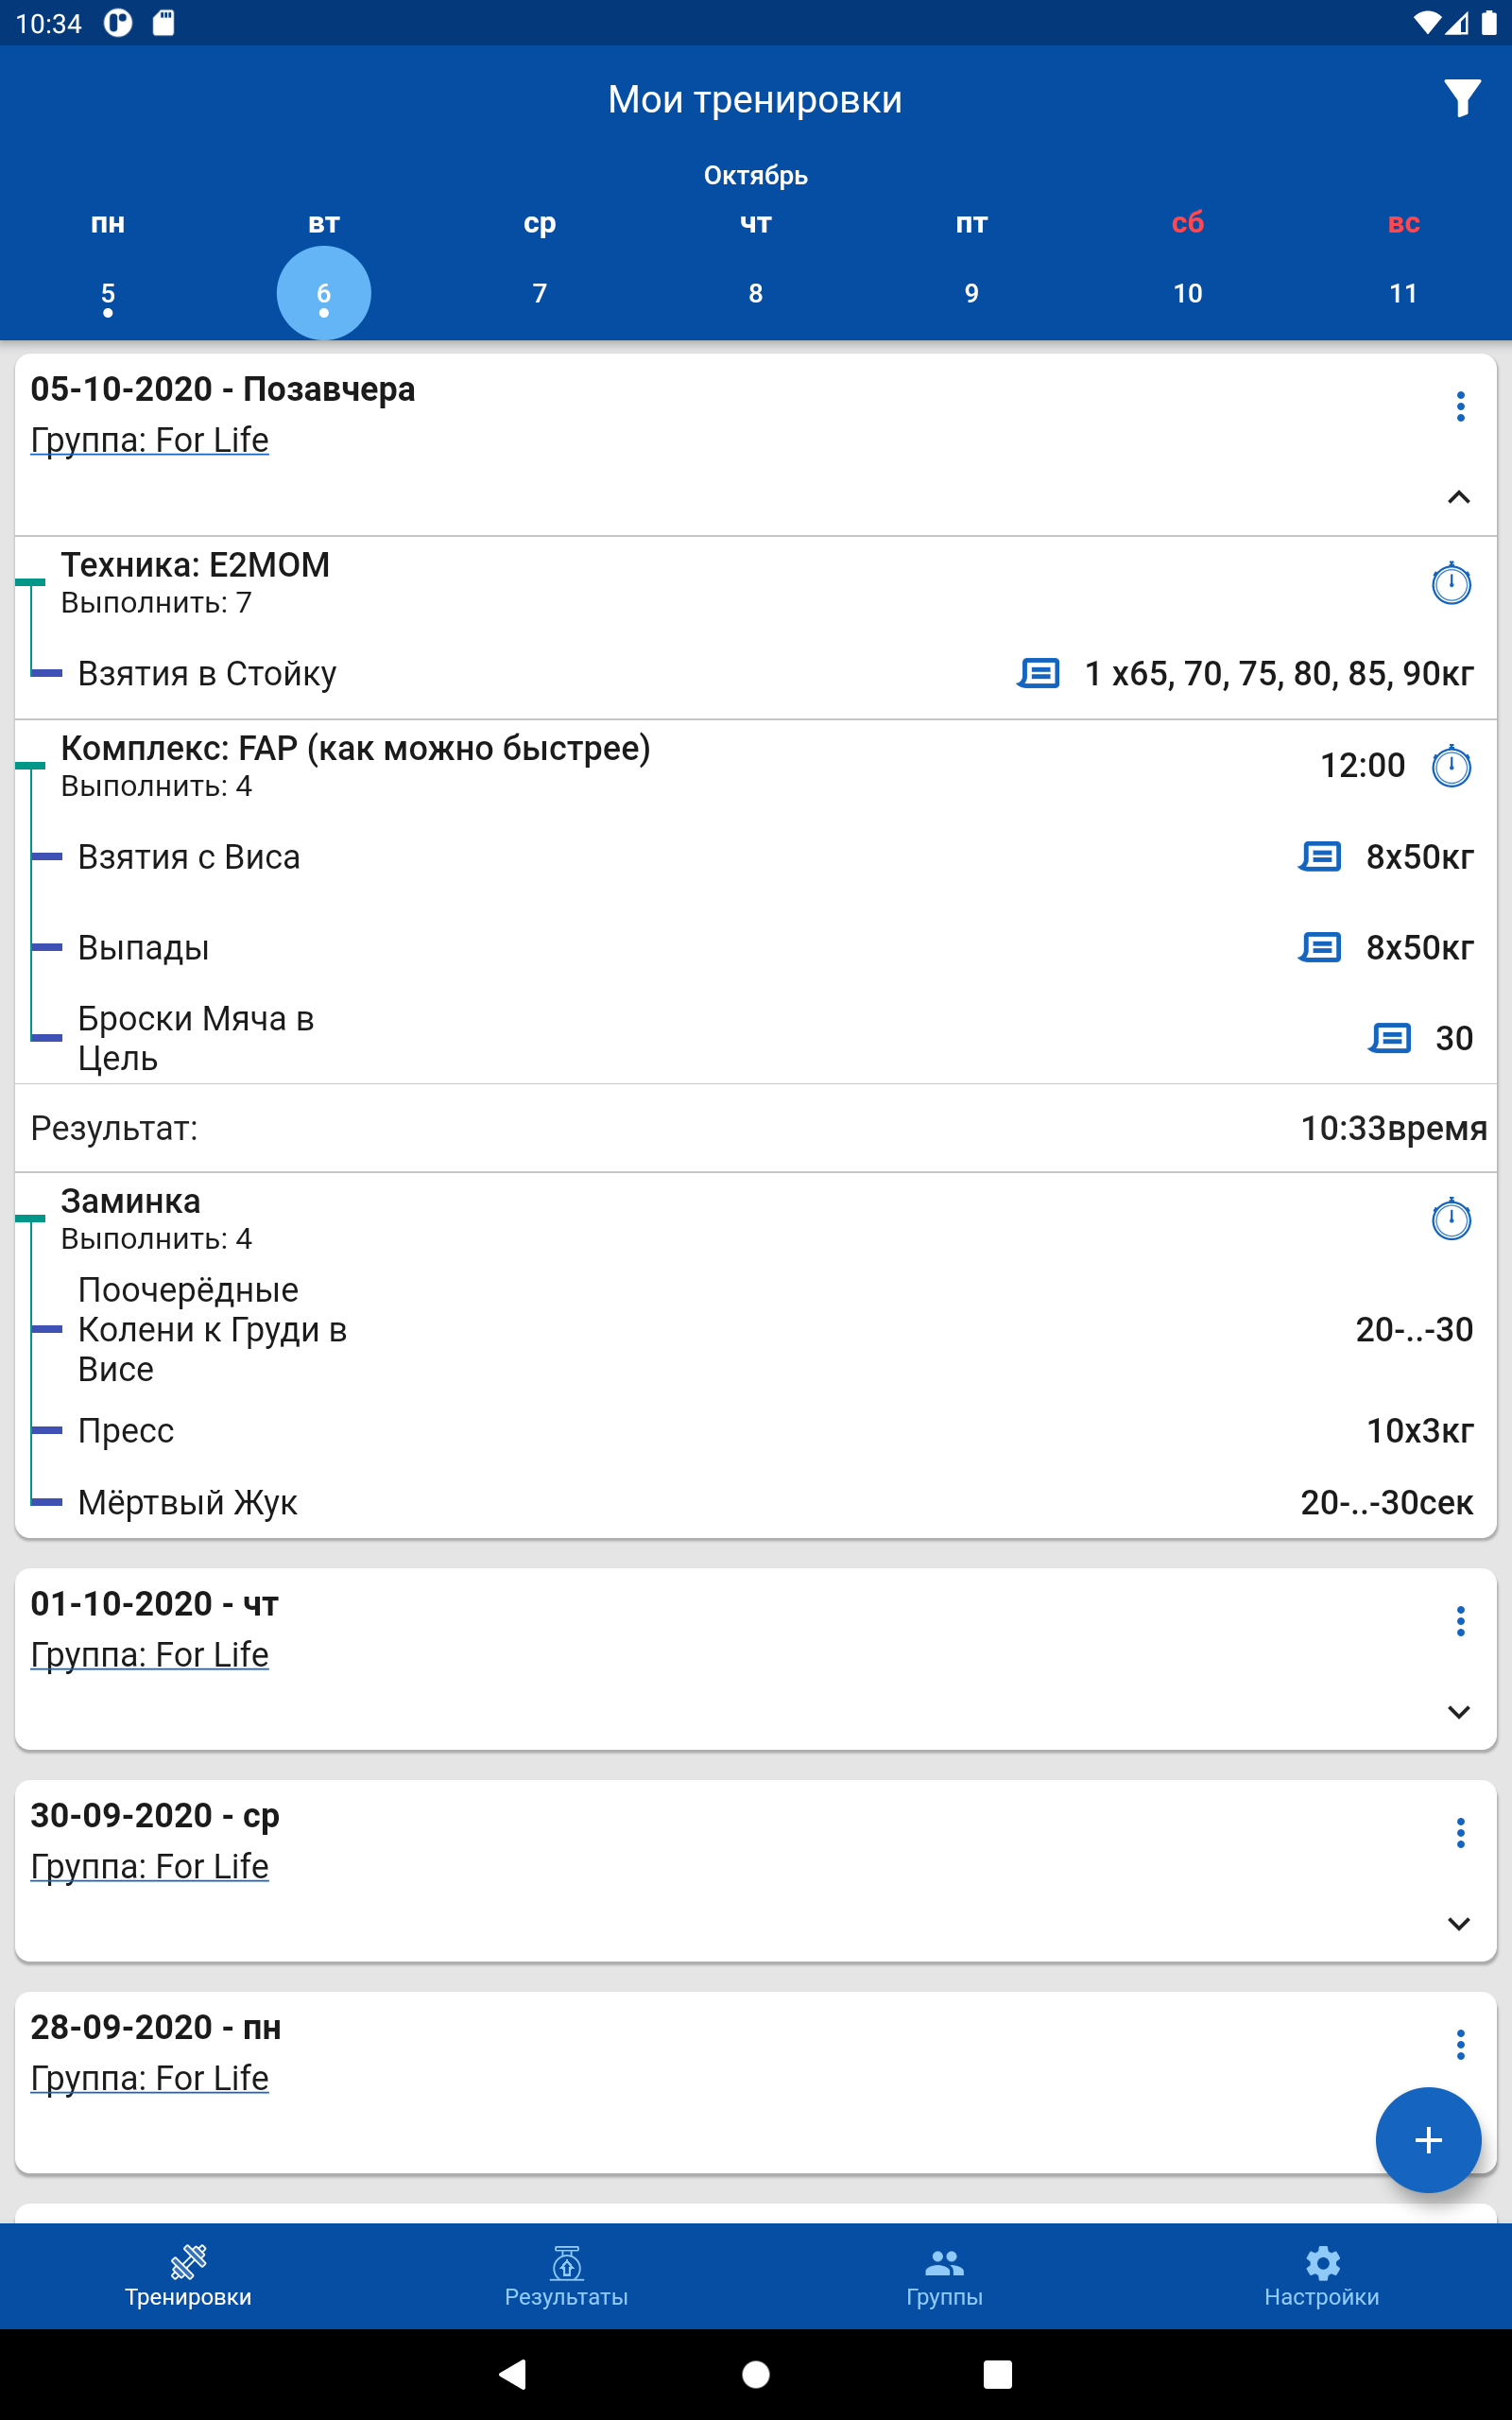Open the notes icon for Броски Мяча в Цель

click(1389, 1038)
